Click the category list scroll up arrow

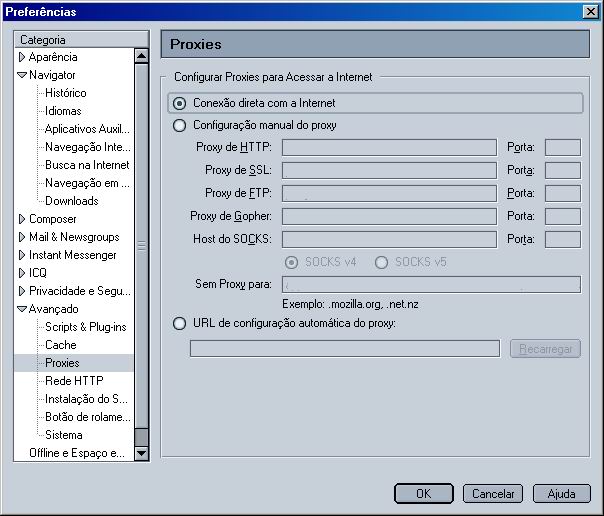141,56
